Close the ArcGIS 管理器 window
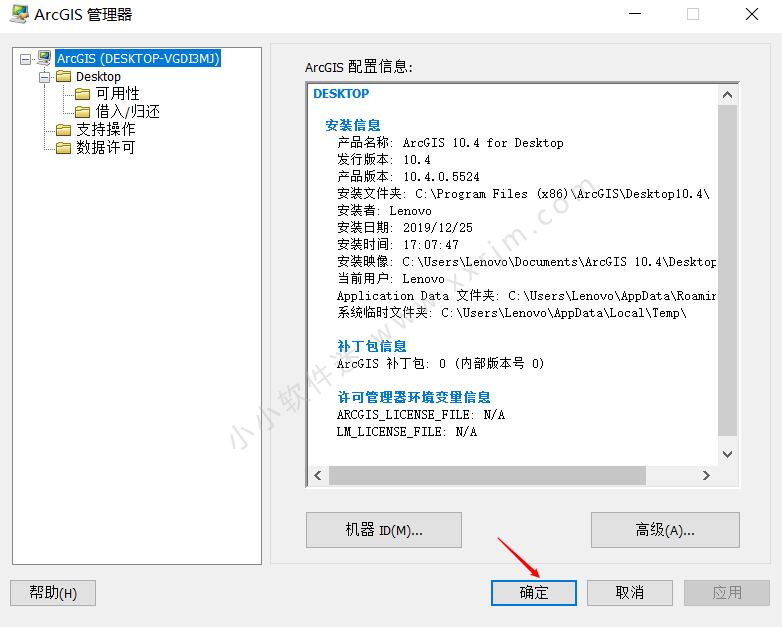 tap(752, 14)
